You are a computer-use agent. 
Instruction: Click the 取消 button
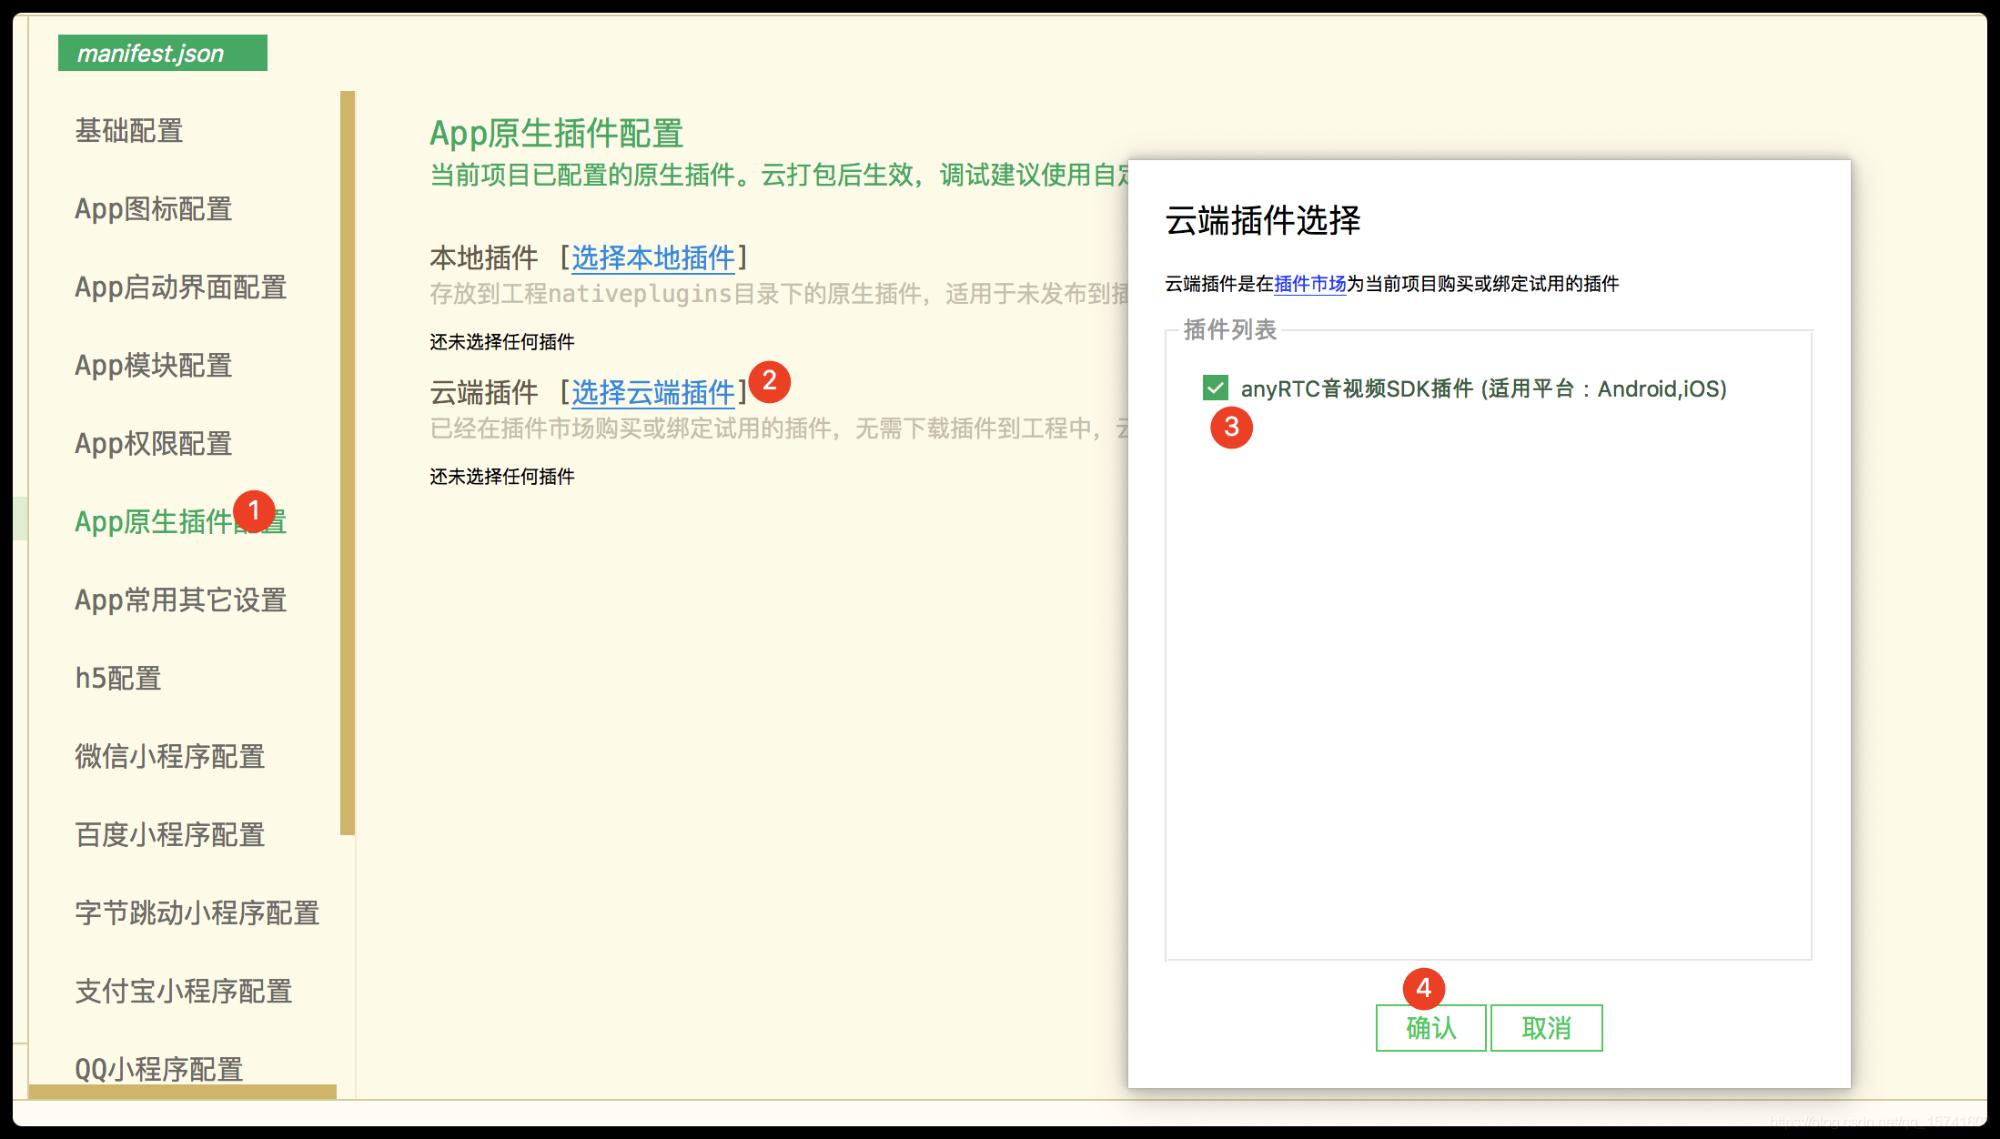pos(1546,1028)
